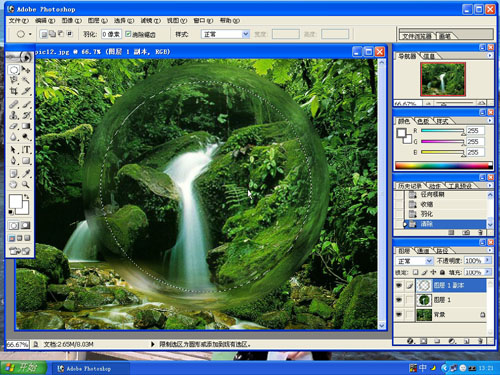Click the add layer mask icon

[424, 341]
